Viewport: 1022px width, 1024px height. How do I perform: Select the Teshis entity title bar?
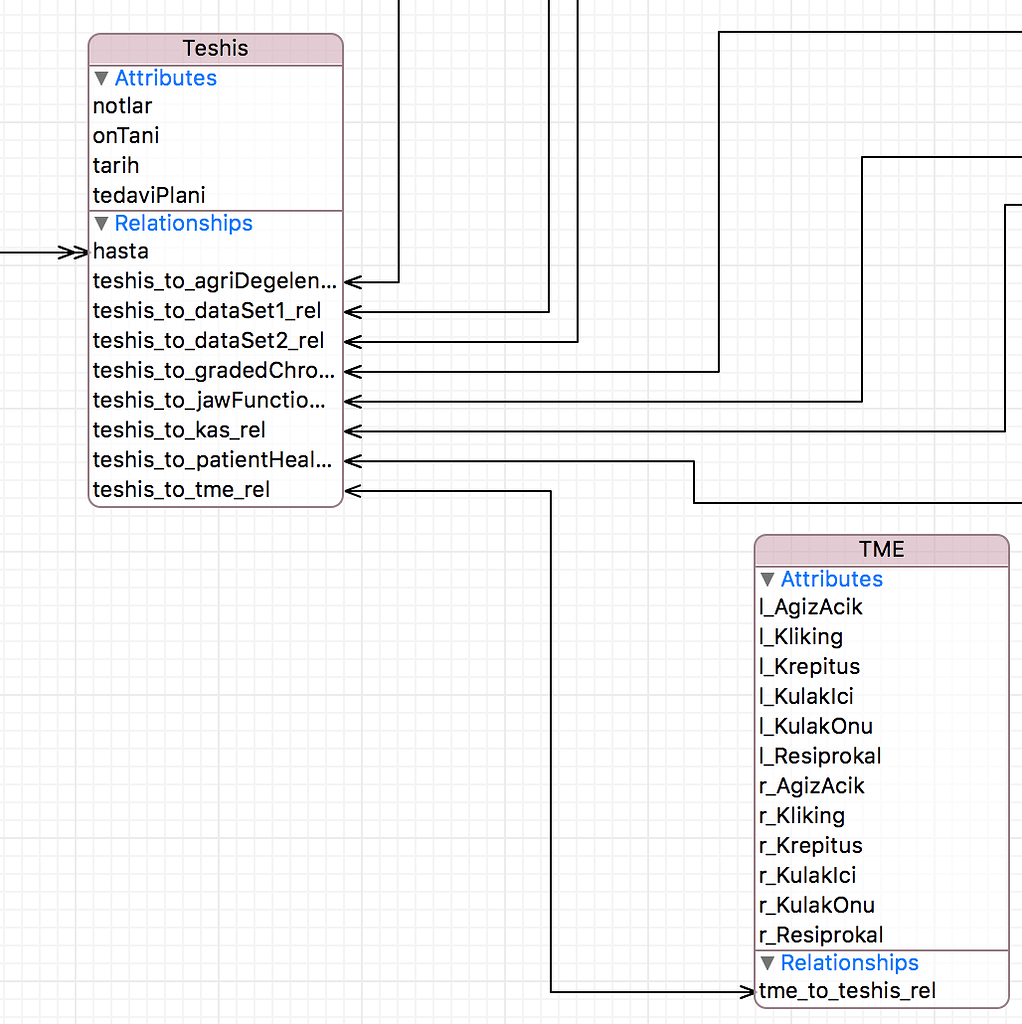(216, 49)
